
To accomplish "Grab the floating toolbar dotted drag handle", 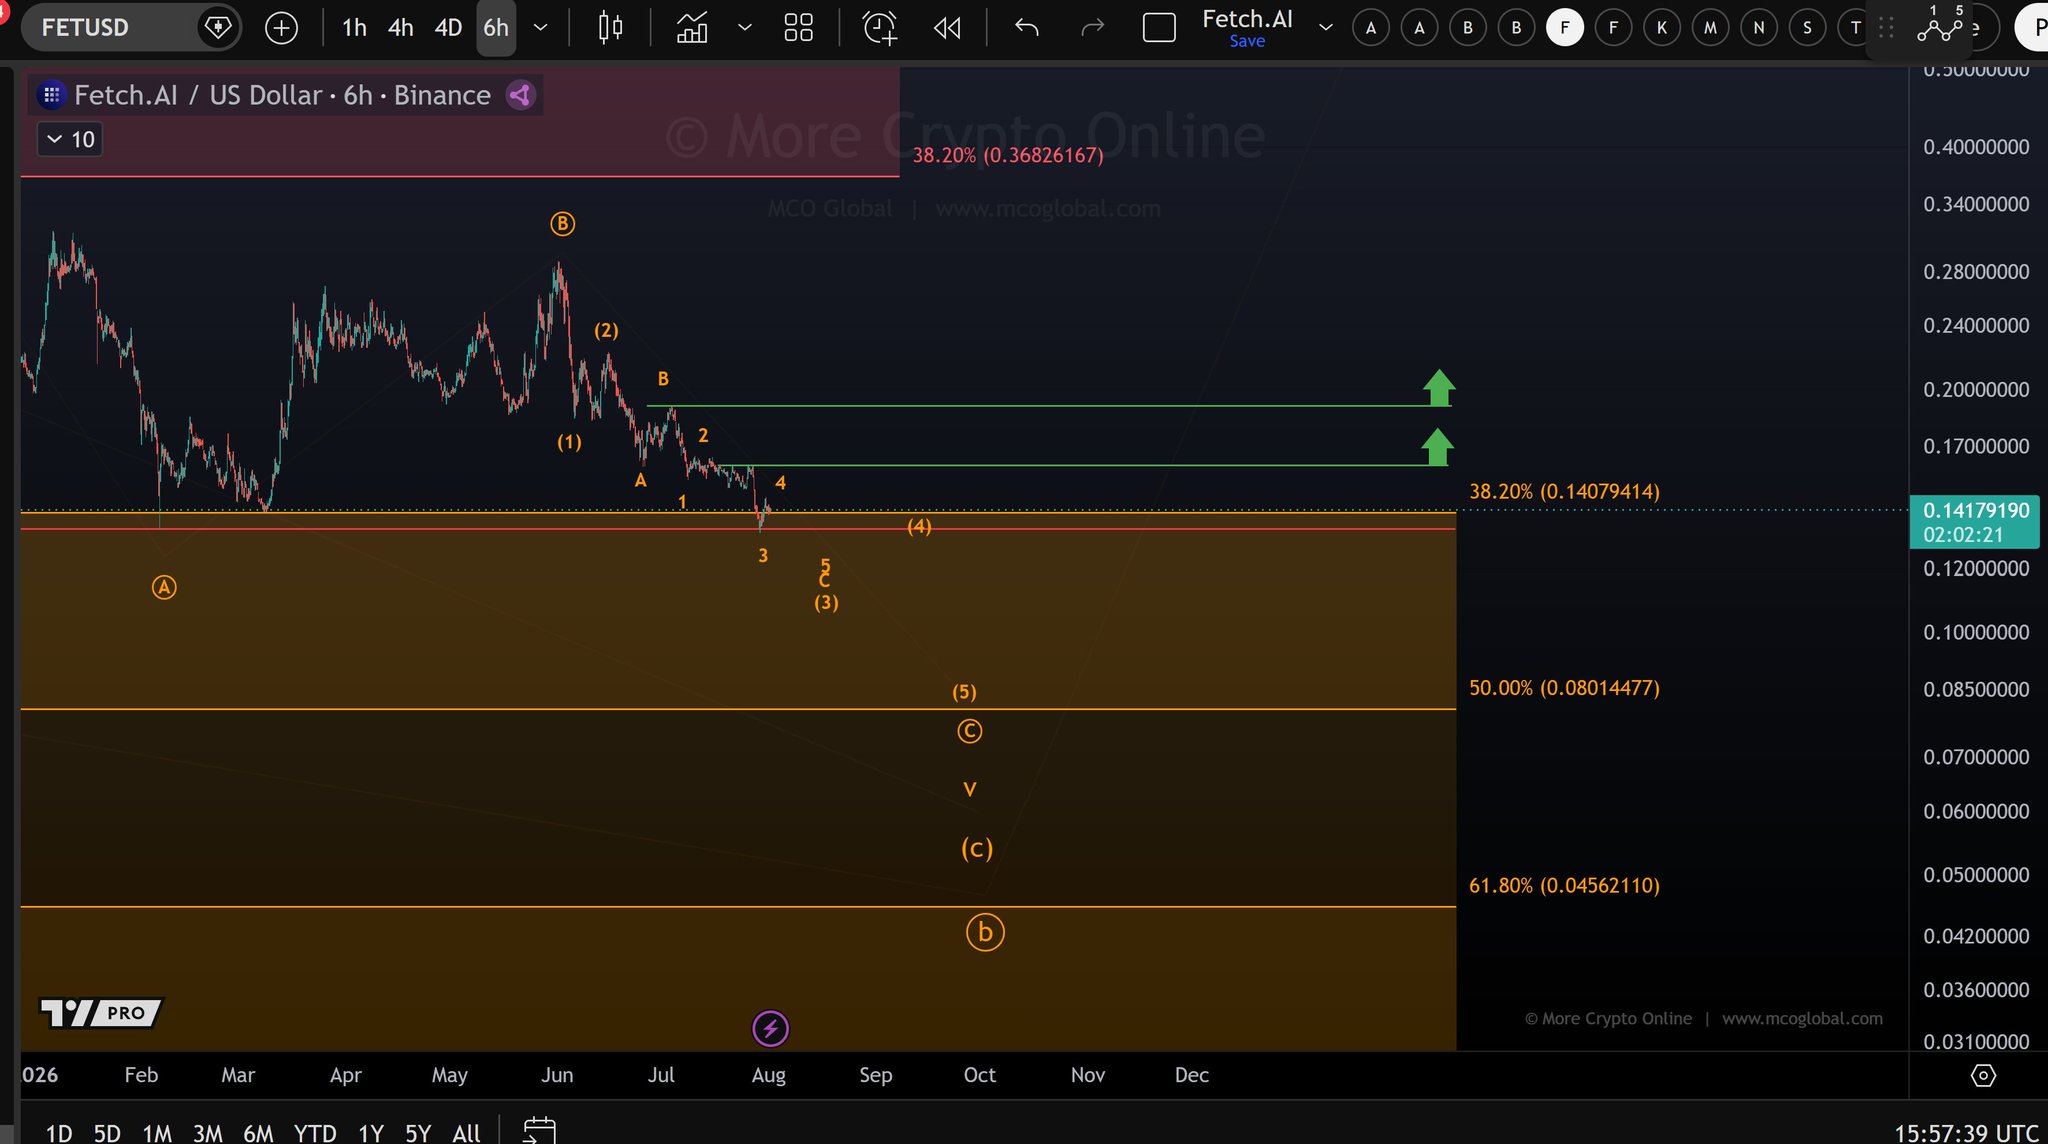I will click(x=1886, y=28).
